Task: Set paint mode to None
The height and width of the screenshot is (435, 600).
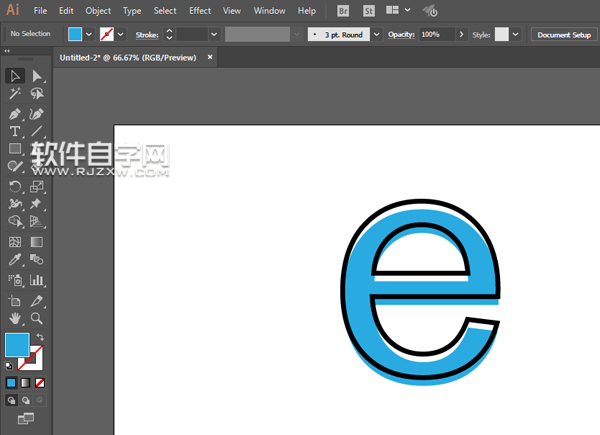Action: click(x=40, y=383)
